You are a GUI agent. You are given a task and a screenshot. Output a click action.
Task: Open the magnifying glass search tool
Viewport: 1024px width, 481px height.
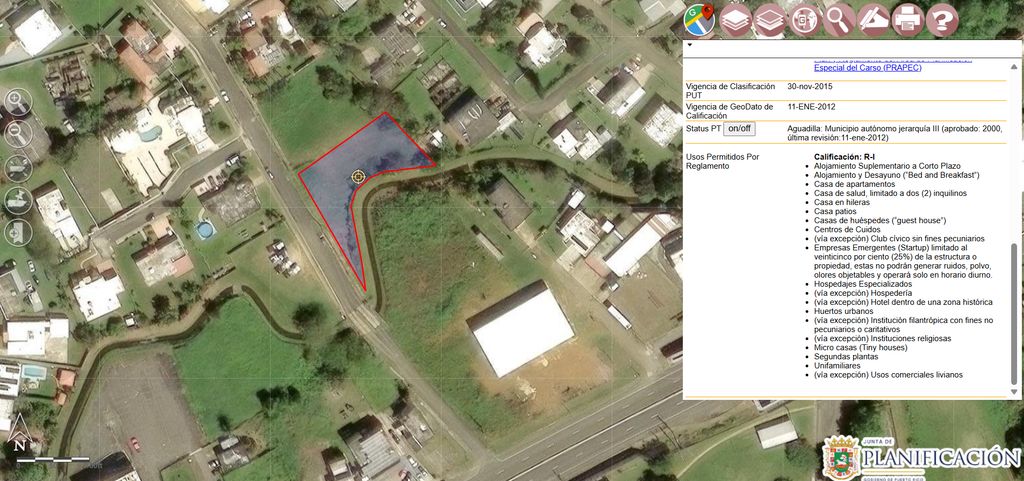[x=839, y=18]
